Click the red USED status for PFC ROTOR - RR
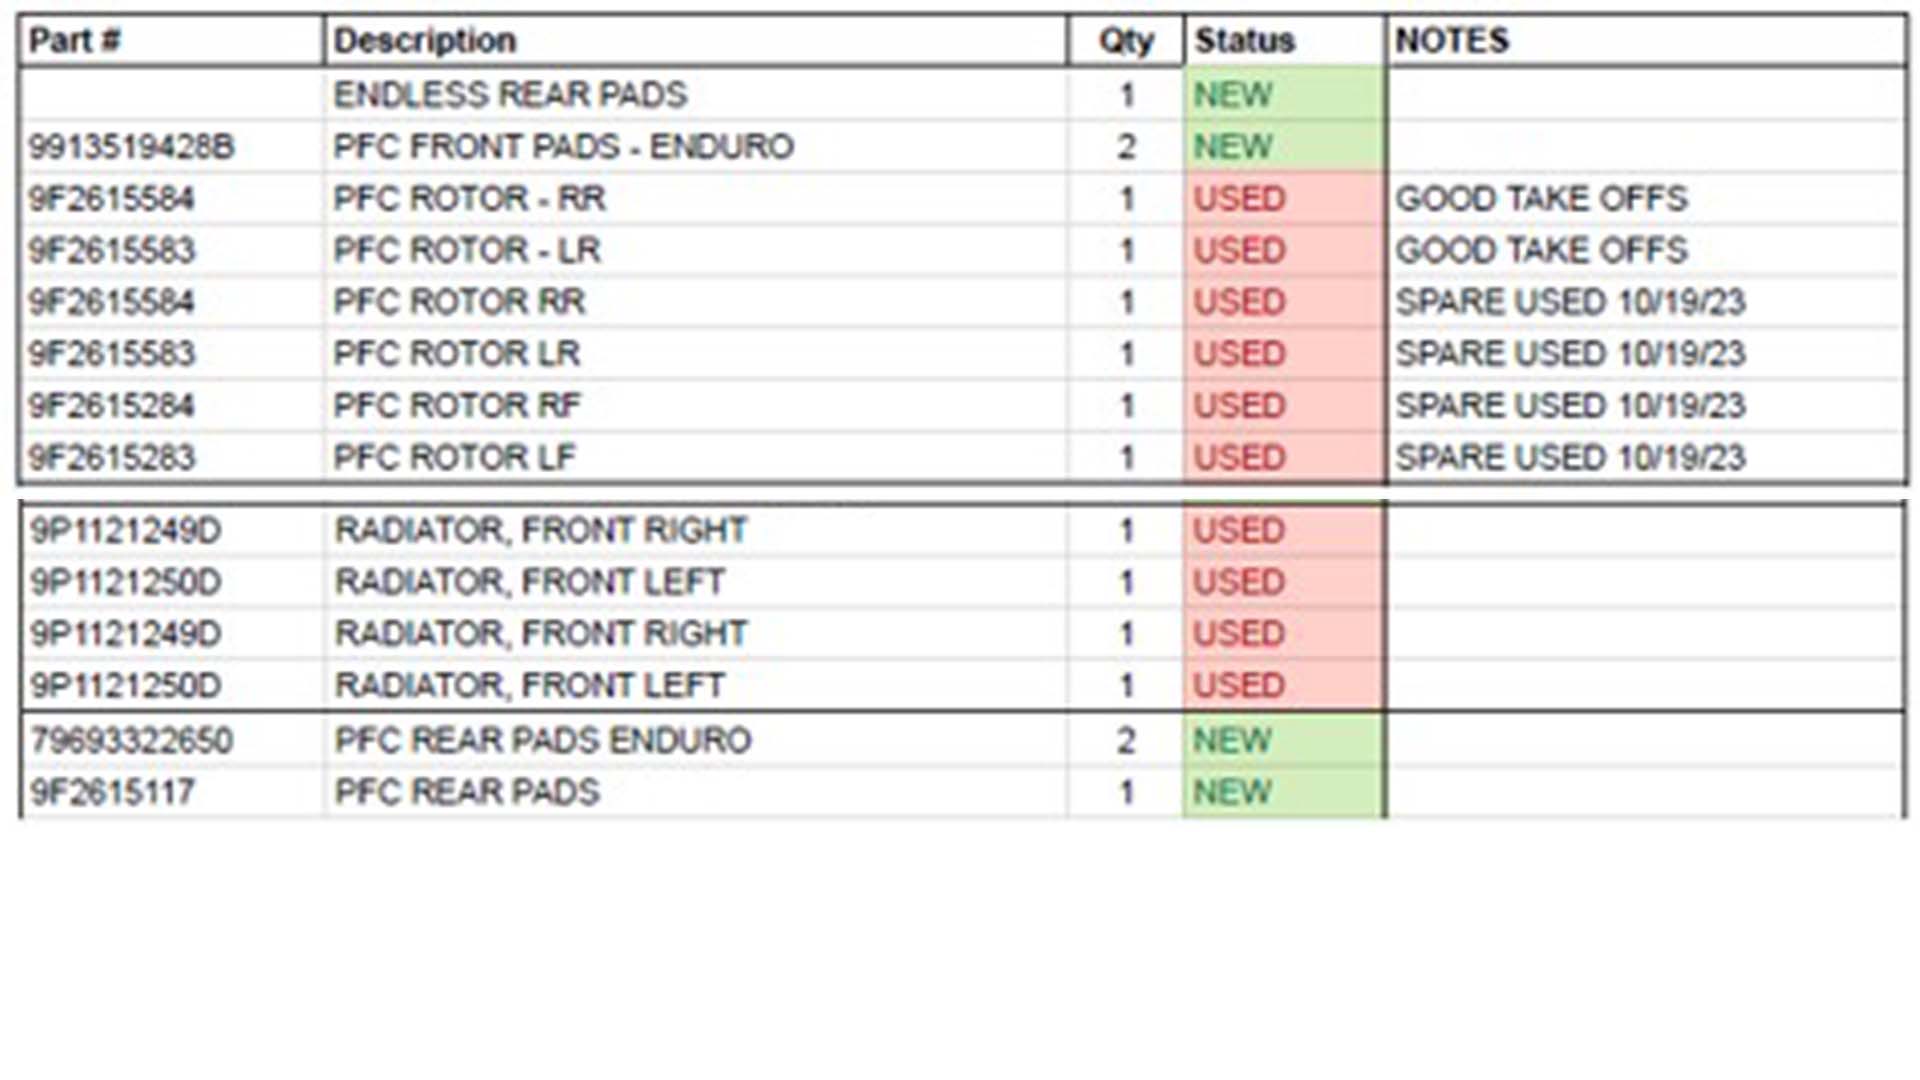The height and width of the screenshot is (1080, 1920). (x=1285, y=199)
